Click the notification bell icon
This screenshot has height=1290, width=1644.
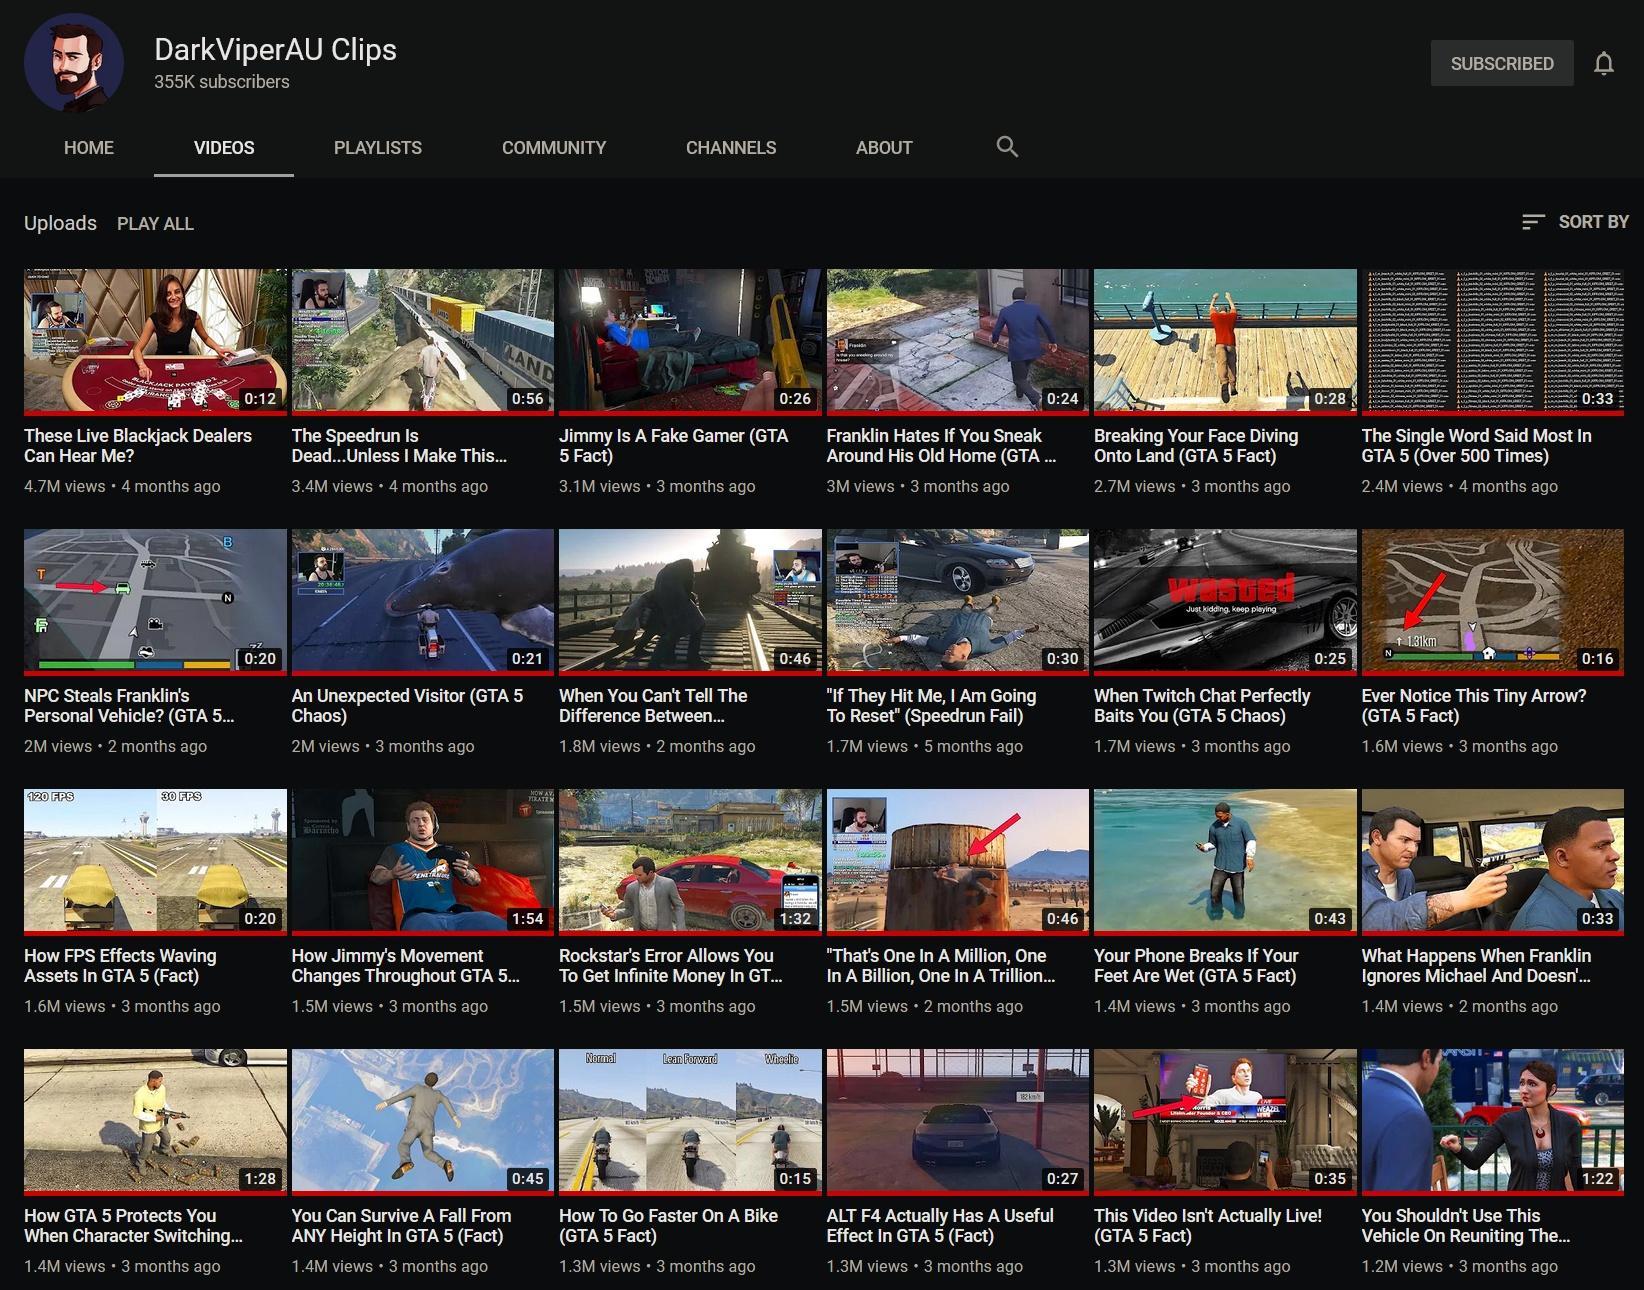[1603, 64]
